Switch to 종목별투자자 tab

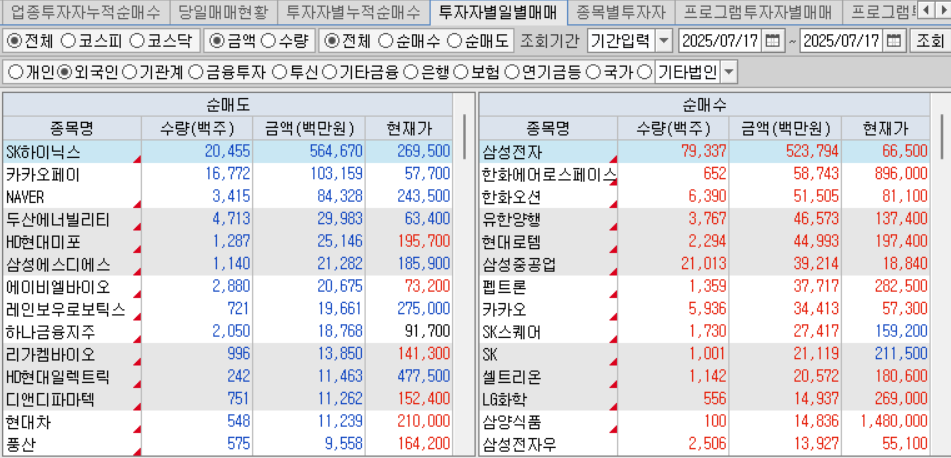tap(621, 10)
